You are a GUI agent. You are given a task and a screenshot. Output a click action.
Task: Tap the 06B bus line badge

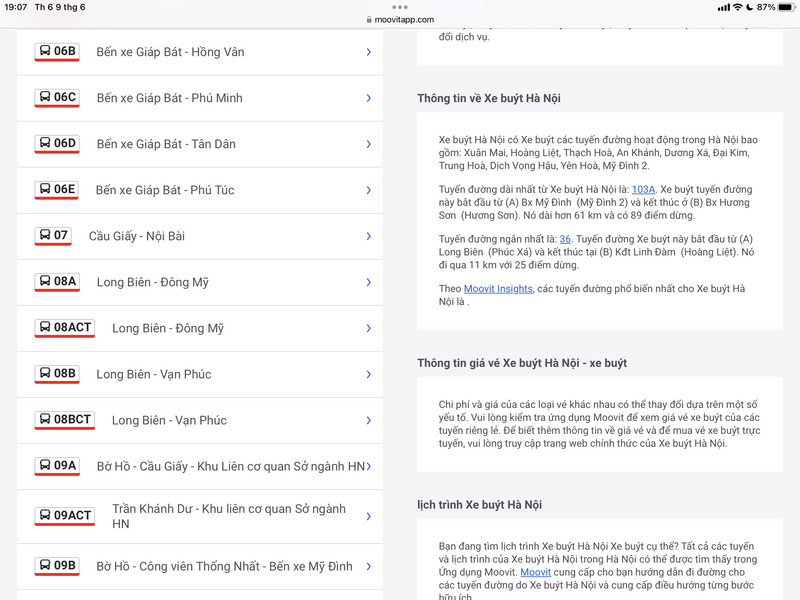click(57, 52)
